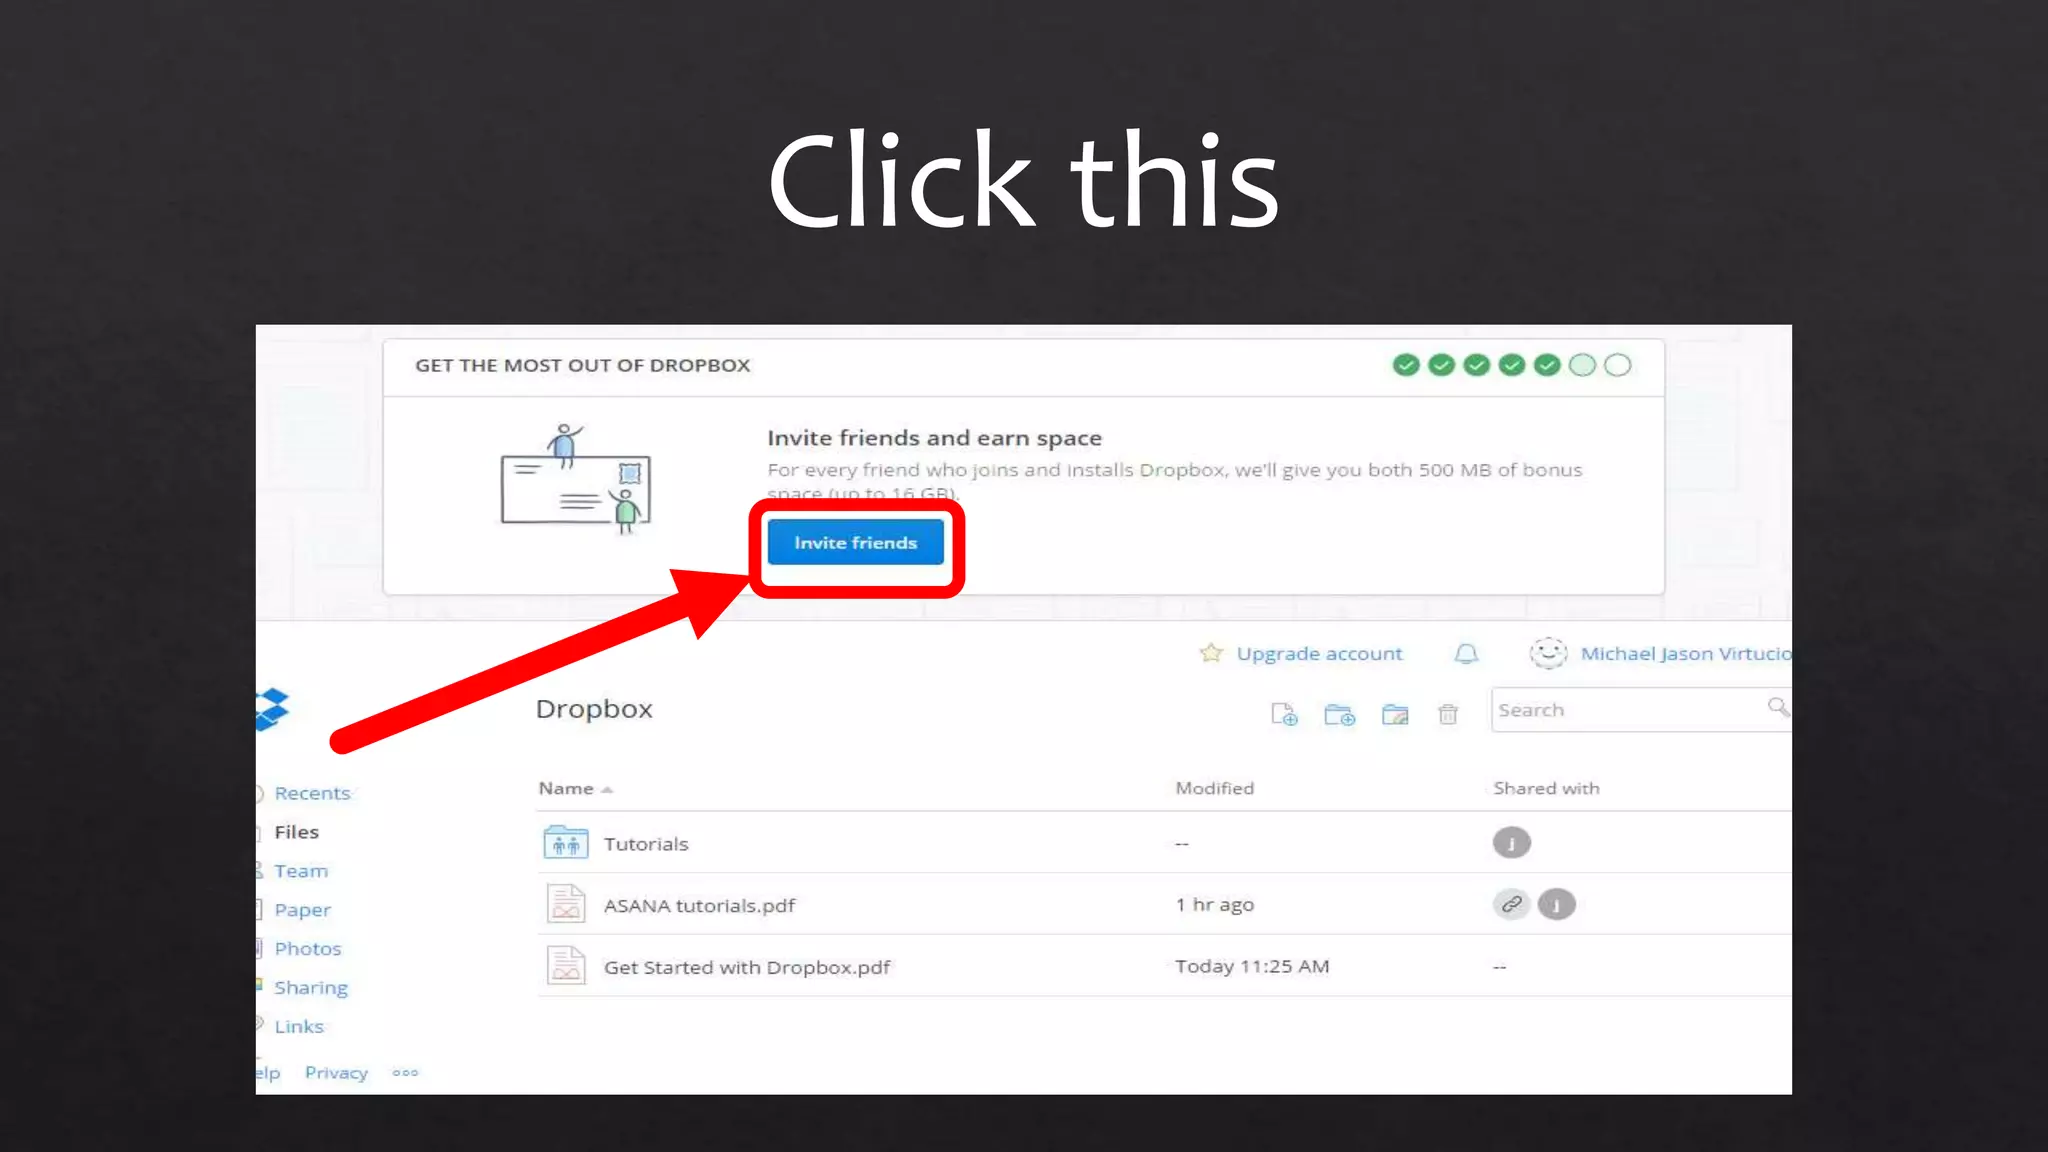Open the notifications bell
Screen dimensions: 2048x1152
click(1466, 654)
